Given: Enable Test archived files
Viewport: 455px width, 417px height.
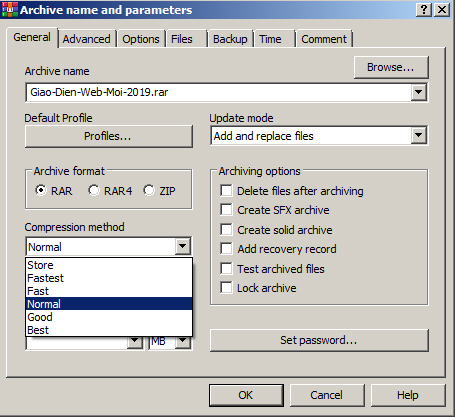Looking at the screenshot, I should (x=226, y=269).
